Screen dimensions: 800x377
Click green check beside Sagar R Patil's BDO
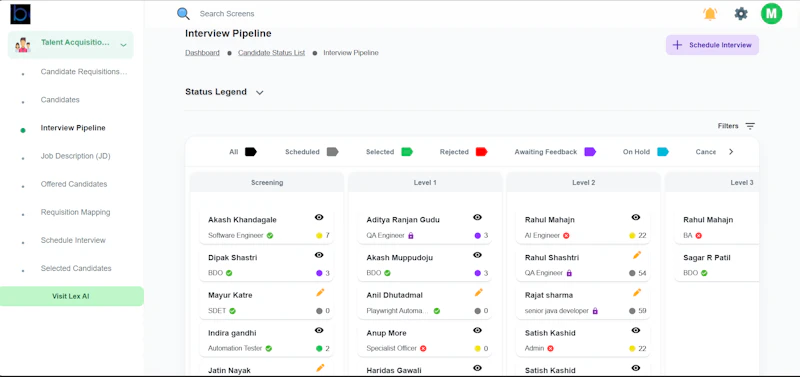tap(704, 273)
